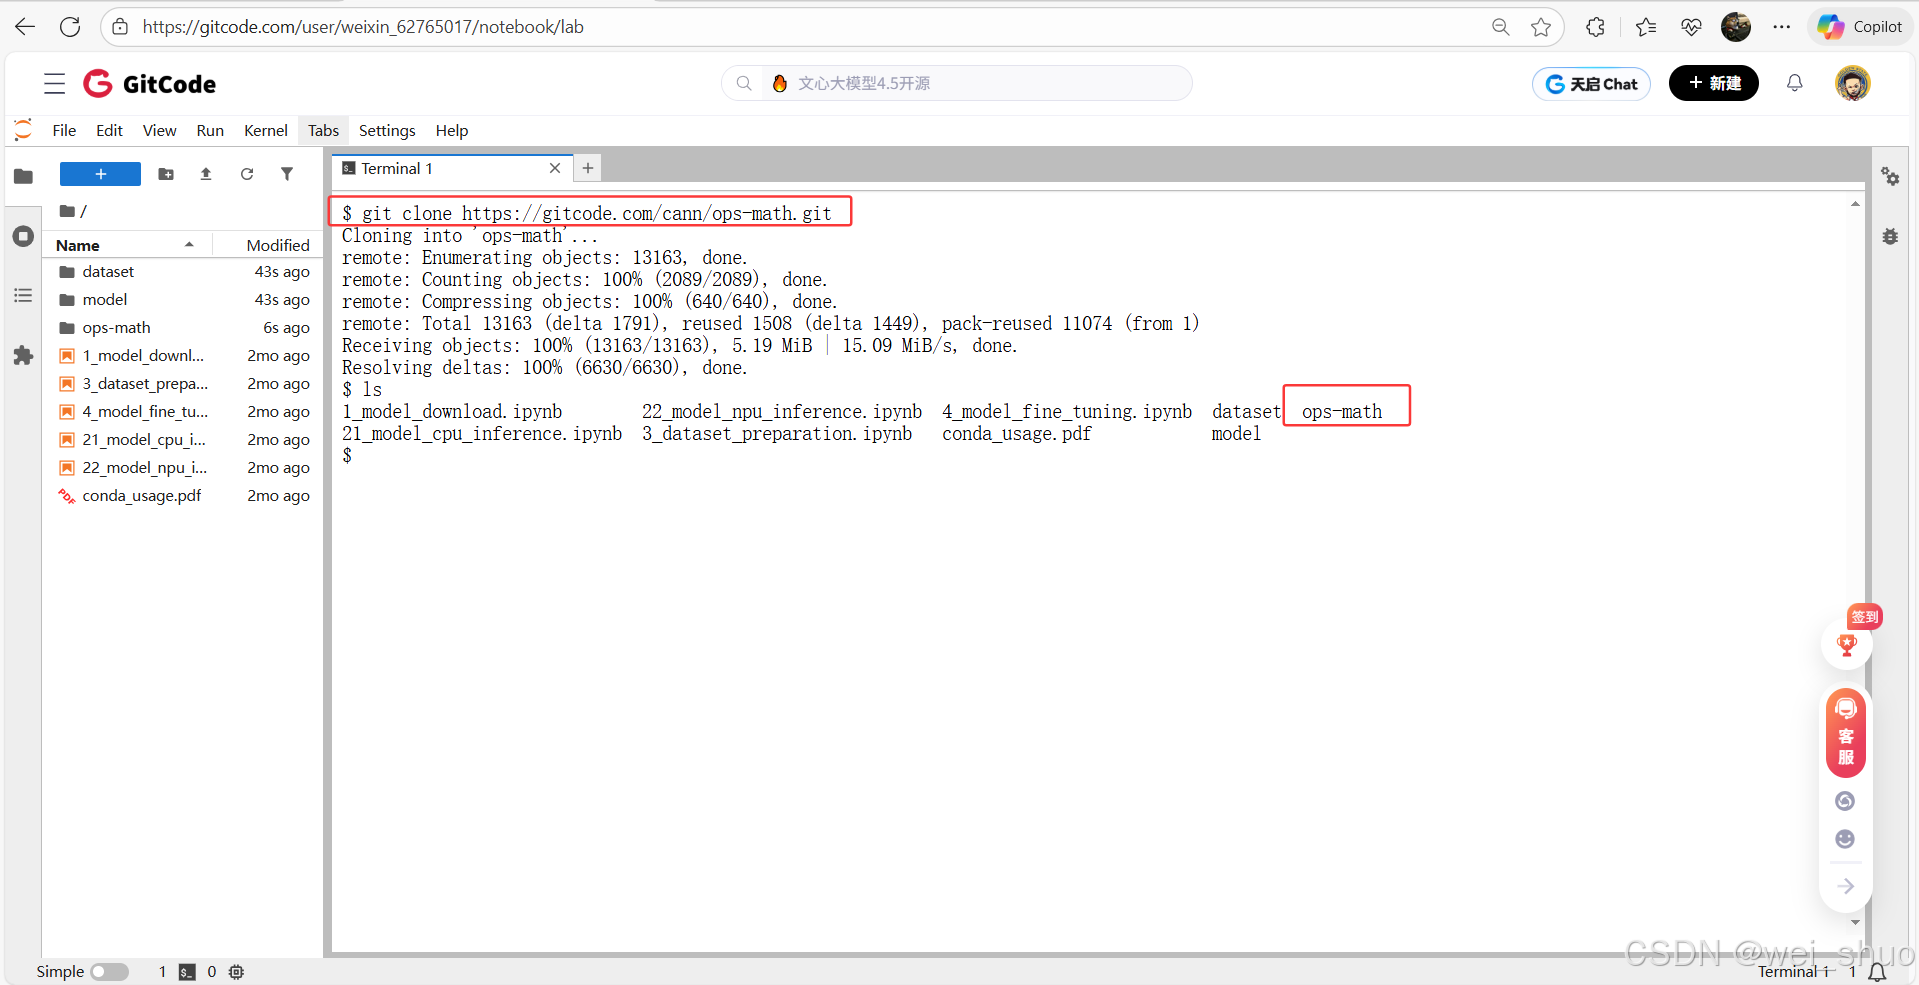Collapse the floating toolbar with arrow
The image size is (1919, 985).
1846,886
